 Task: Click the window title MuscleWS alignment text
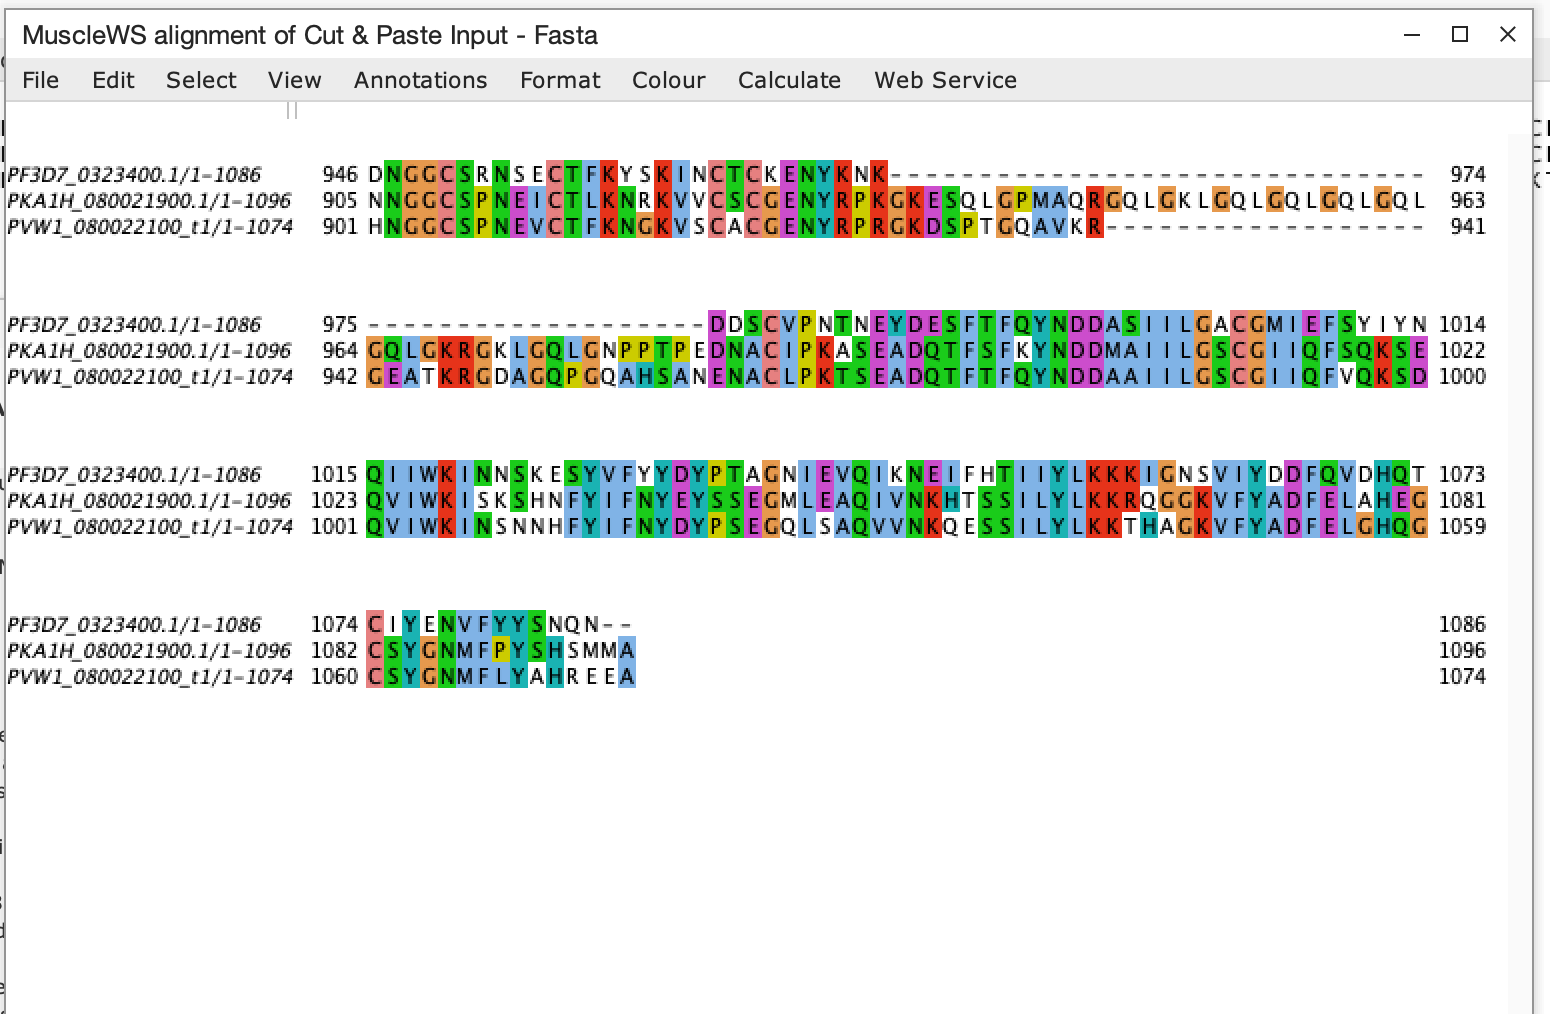pos(309,35)
